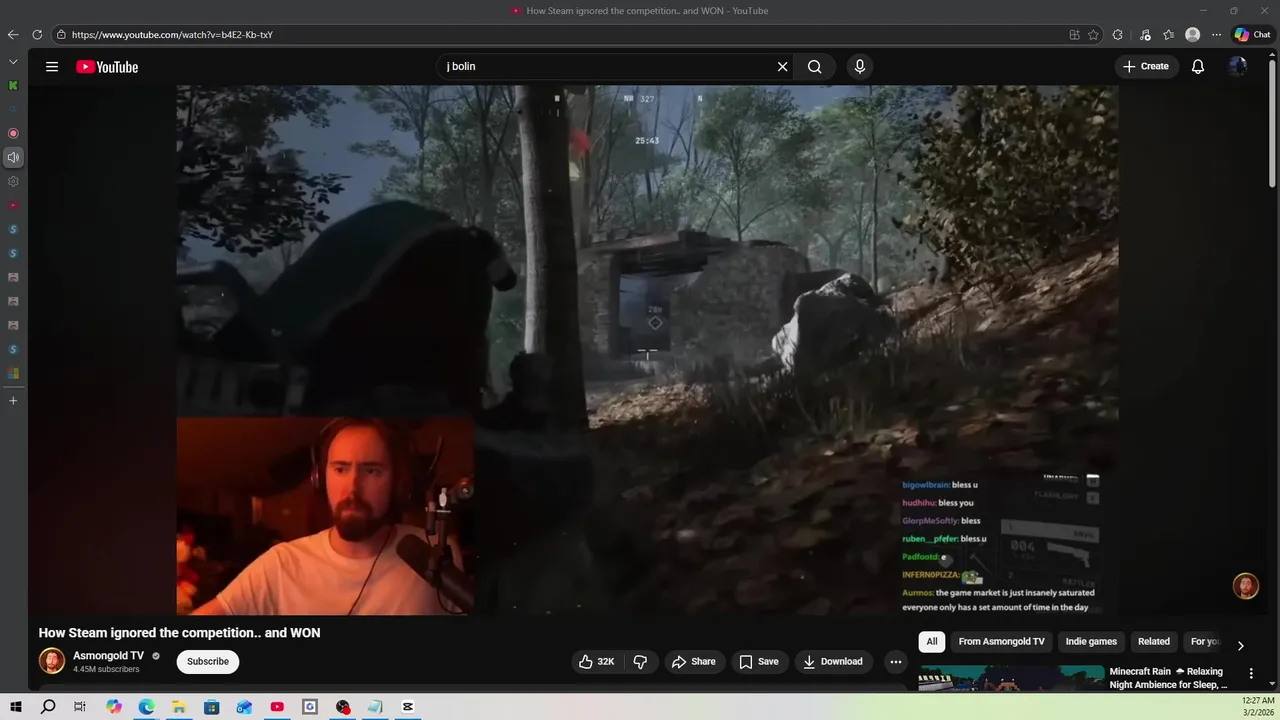
Task: Reload the page with the refresh button
Action: (37, 34)
